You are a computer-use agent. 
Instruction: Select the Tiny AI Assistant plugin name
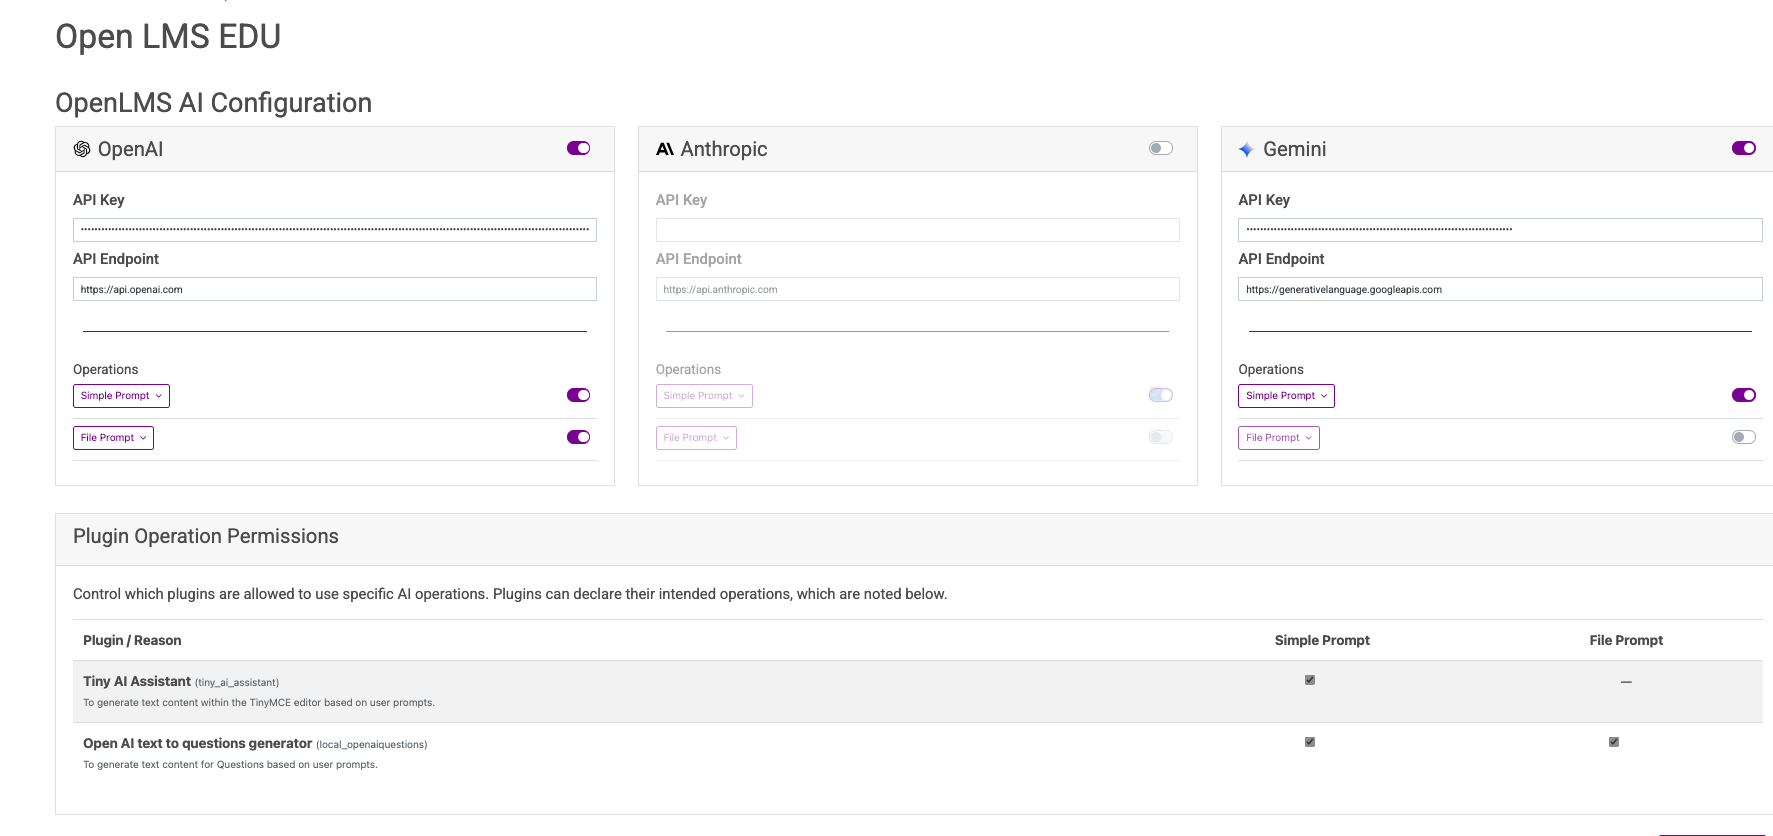[x=137, y=681]
